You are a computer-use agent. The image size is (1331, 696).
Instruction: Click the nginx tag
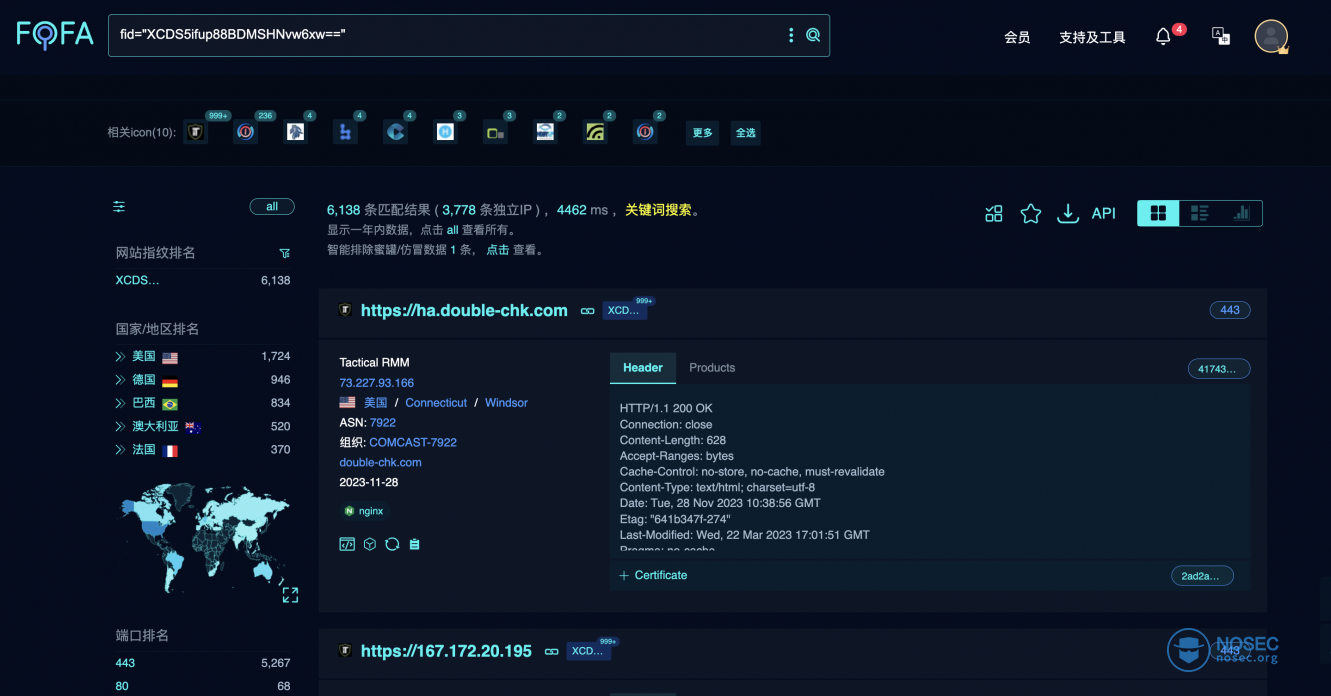(364, 511)
